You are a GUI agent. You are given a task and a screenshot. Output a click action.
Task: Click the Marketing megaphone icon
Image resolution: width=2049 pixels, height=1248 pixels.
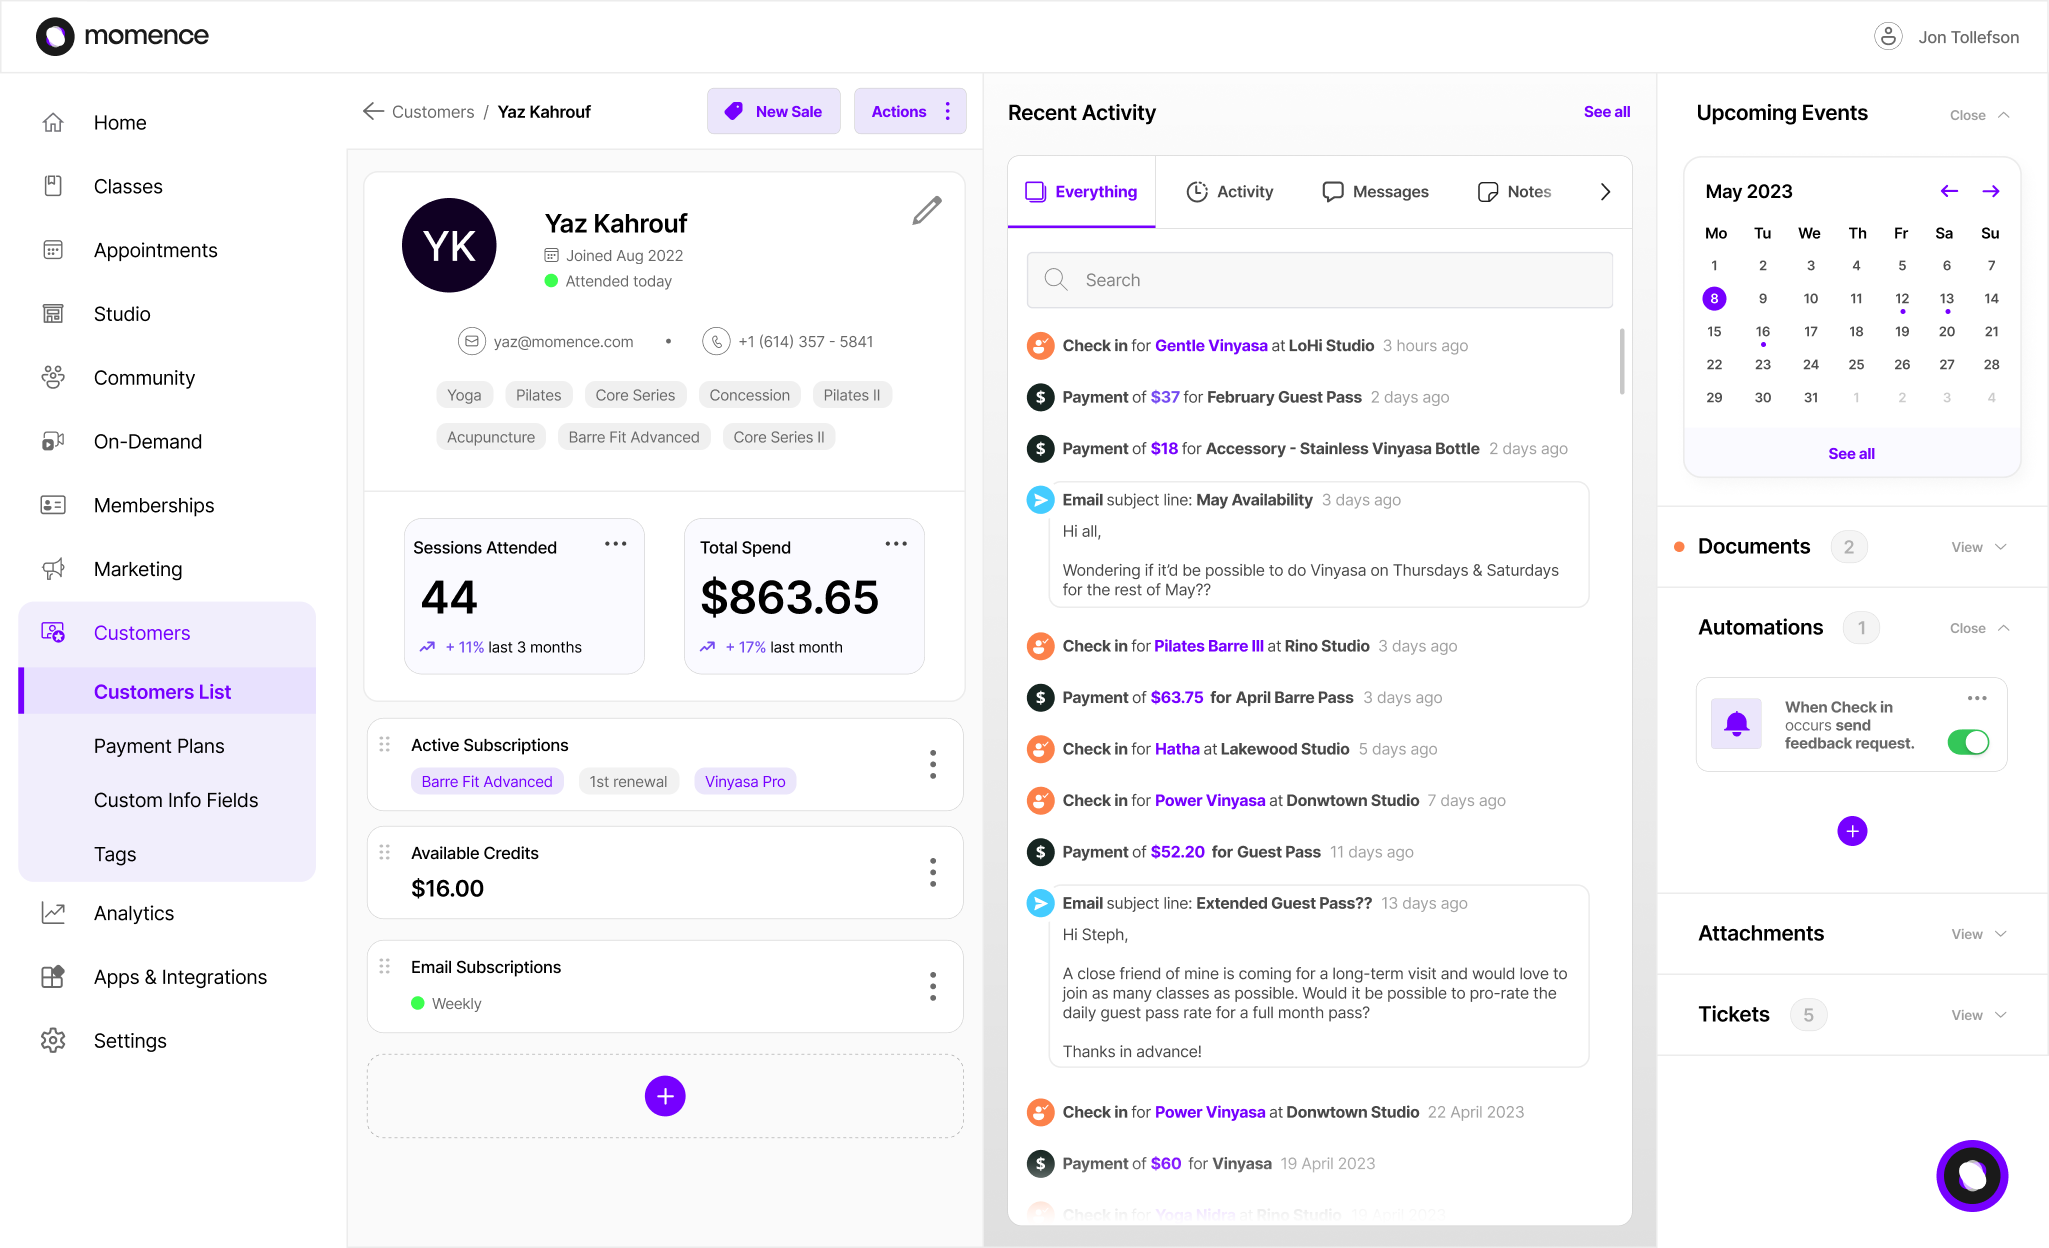click(53, 569)
